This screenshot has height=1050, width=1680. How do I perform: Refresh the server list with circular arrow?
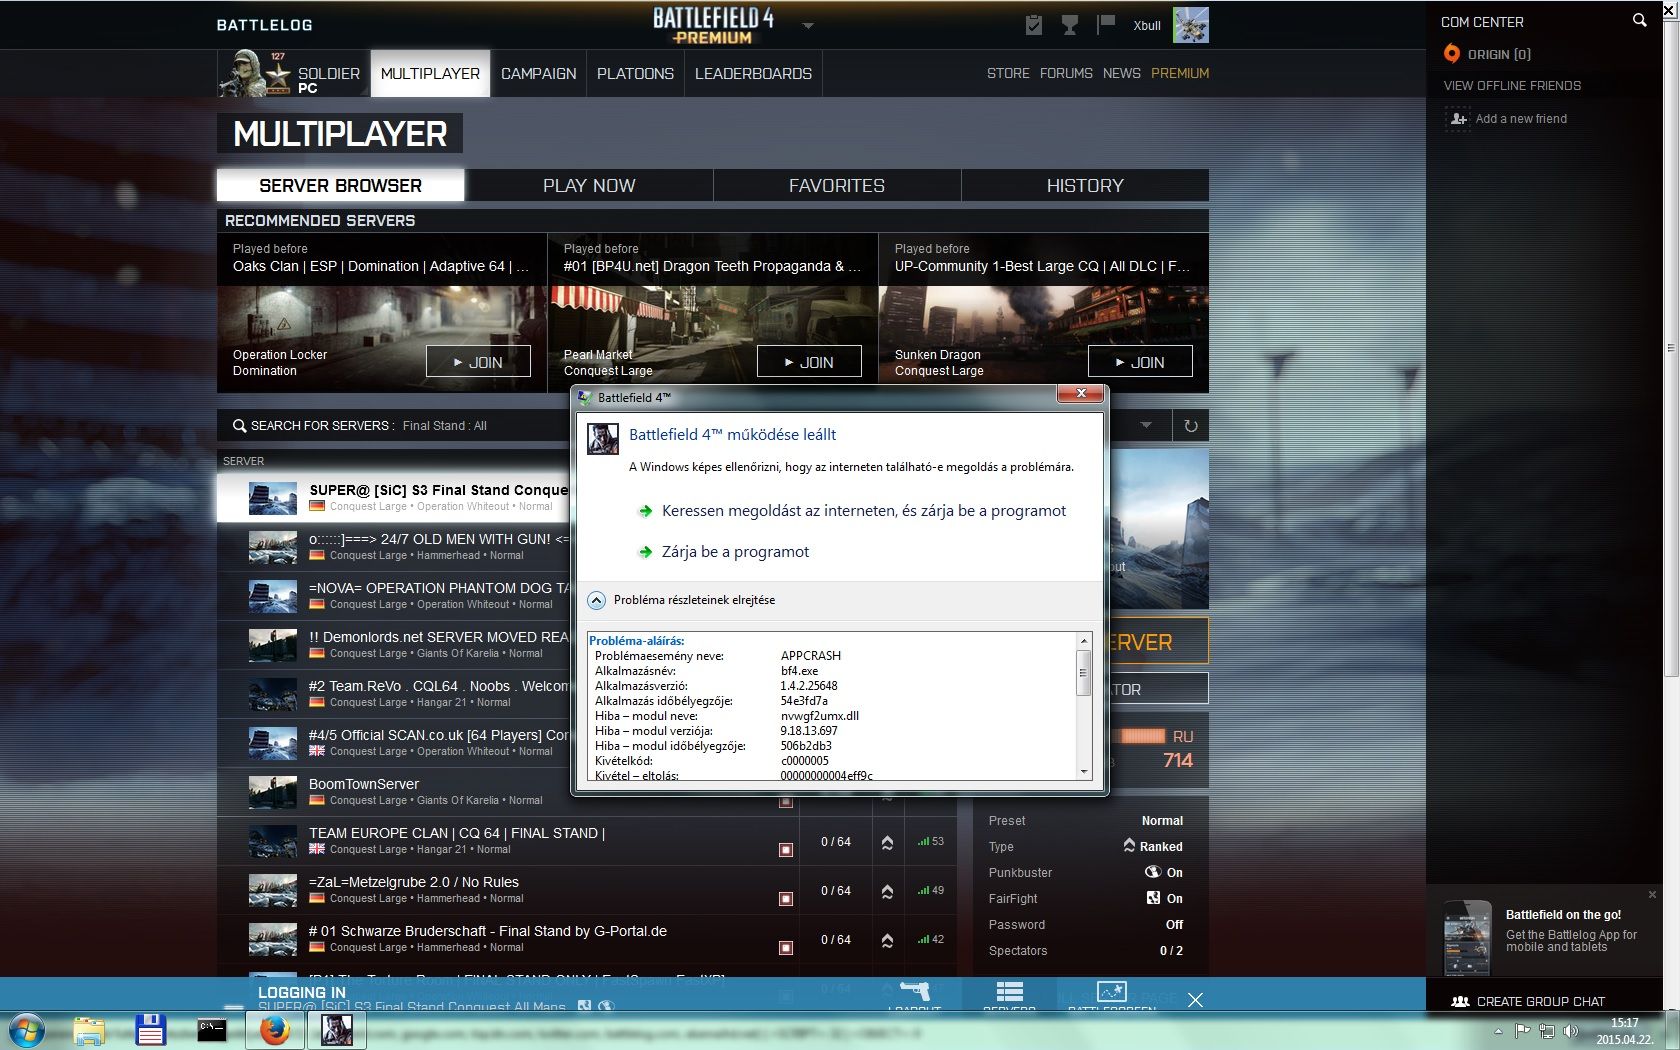pyautogui.click(x=1191, y=426)
